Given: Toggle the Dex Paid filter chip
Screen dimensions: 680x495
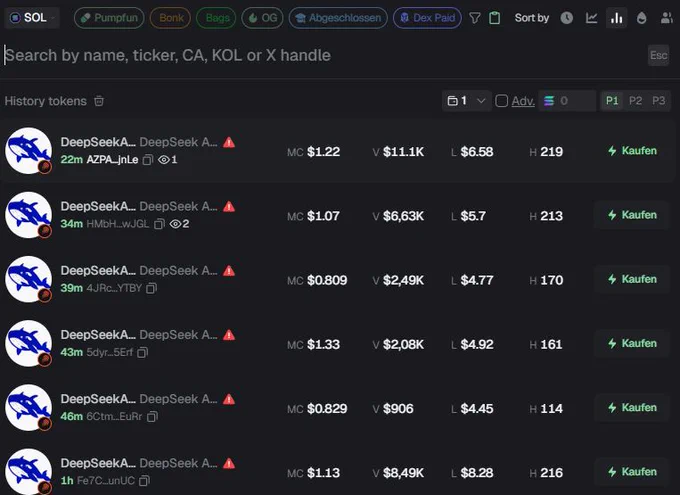Looking at the screenshot, I should click(x=427, y=18).
